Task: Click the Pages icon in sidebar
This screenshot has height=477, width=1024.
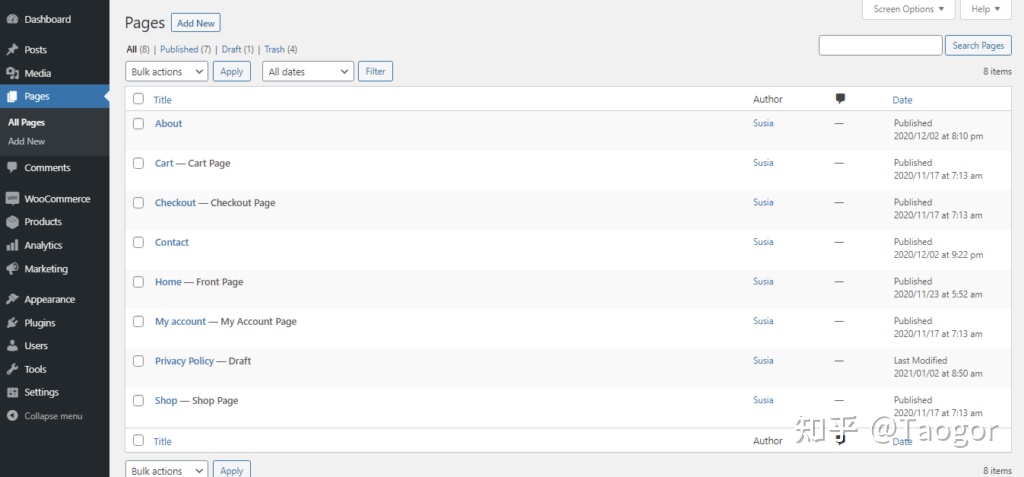Action: coord(12,97)
